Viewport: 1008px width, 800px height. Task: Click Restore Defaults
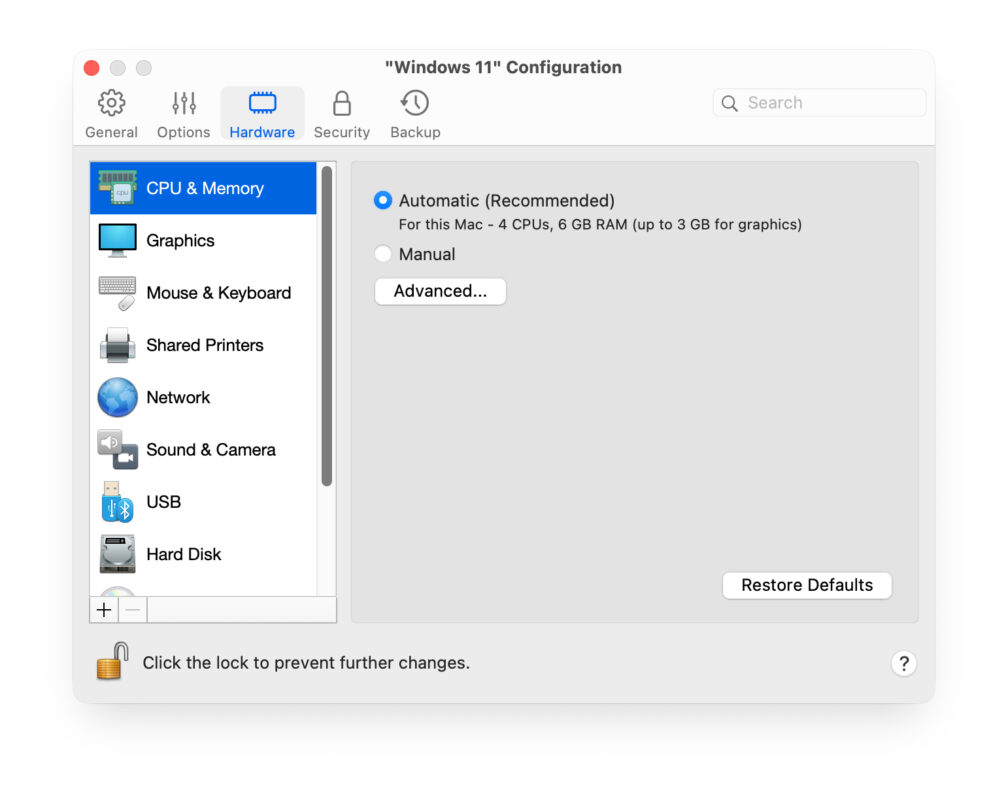point(807,585)
